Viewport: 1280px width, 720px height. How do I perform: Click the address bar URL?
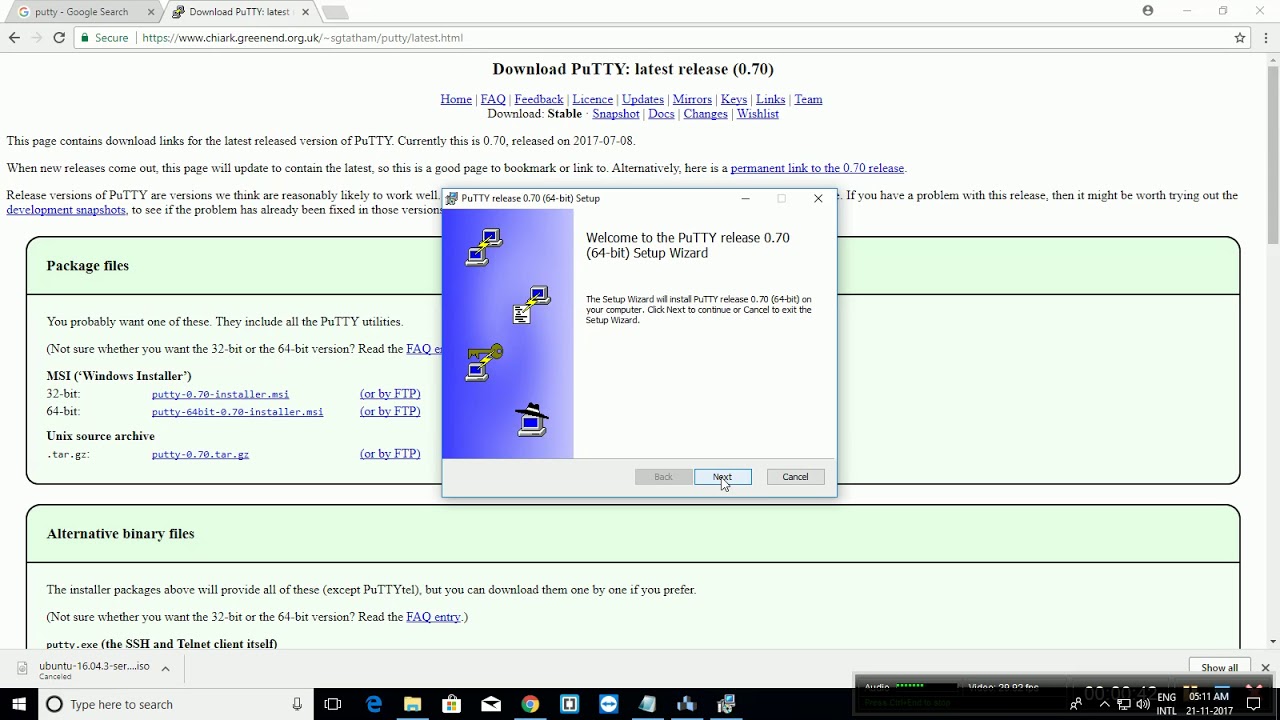[x=302, y=38]
